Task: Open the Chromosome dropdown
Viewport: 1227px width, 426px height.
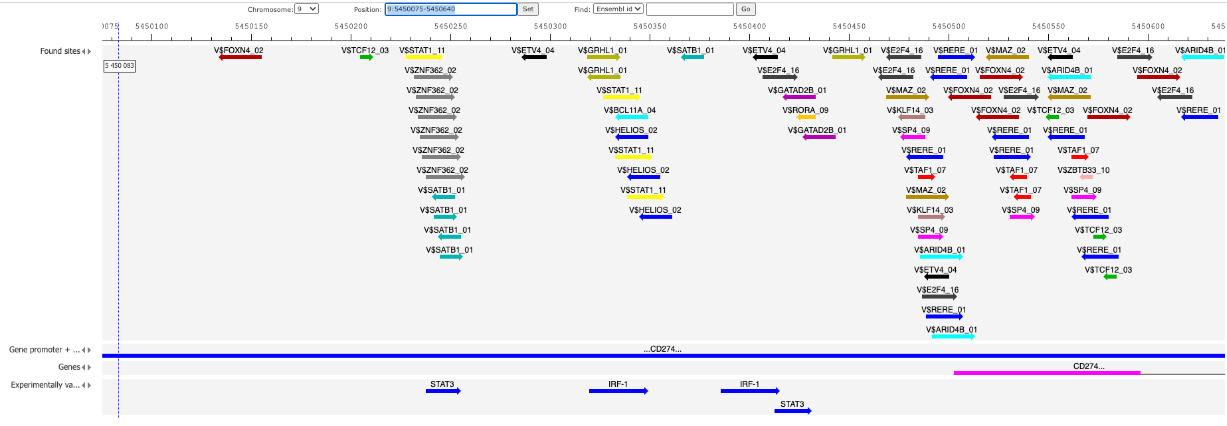Action: click(x=307, y=8)
